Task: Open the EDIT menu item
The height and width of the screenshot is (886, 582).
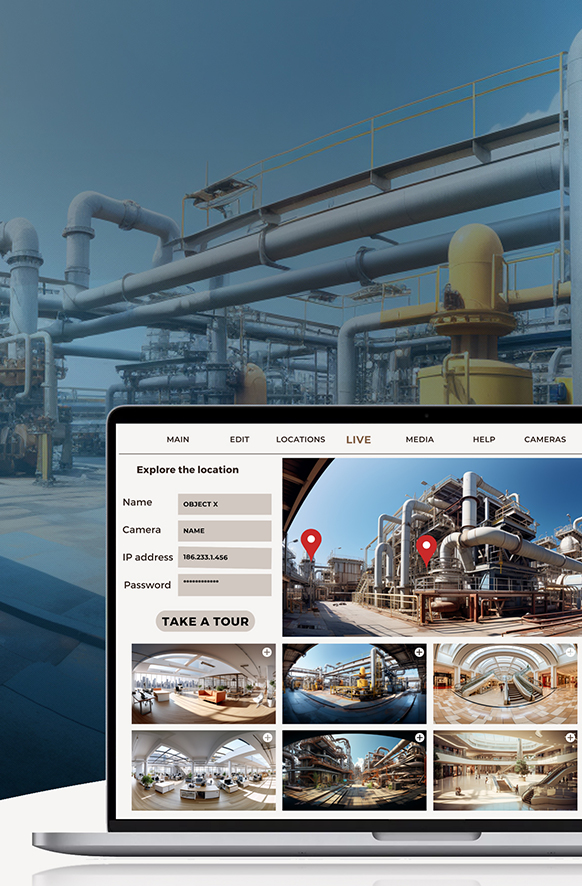Action: pos(240,439)
